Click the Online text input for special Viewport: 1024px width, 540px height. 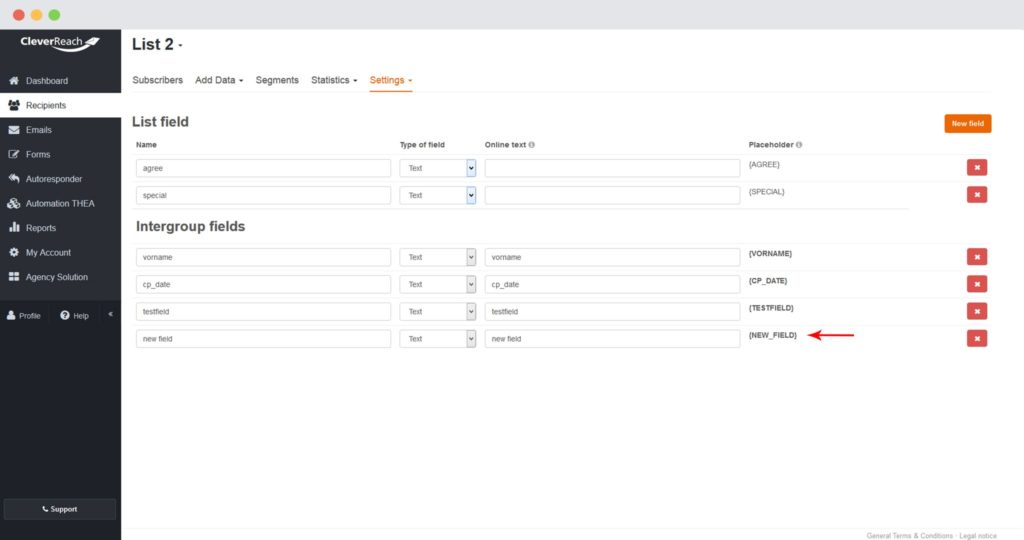click(x=612, y=195)
